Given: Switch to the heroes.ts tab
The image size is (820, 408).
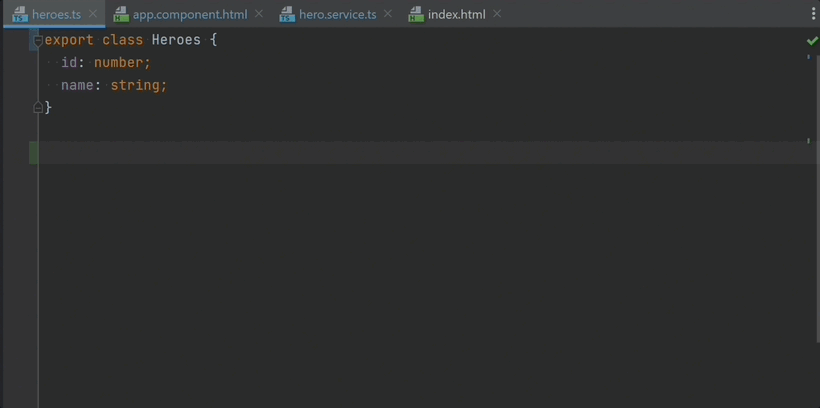Looking at the screenshot, I should click(56, 15).
